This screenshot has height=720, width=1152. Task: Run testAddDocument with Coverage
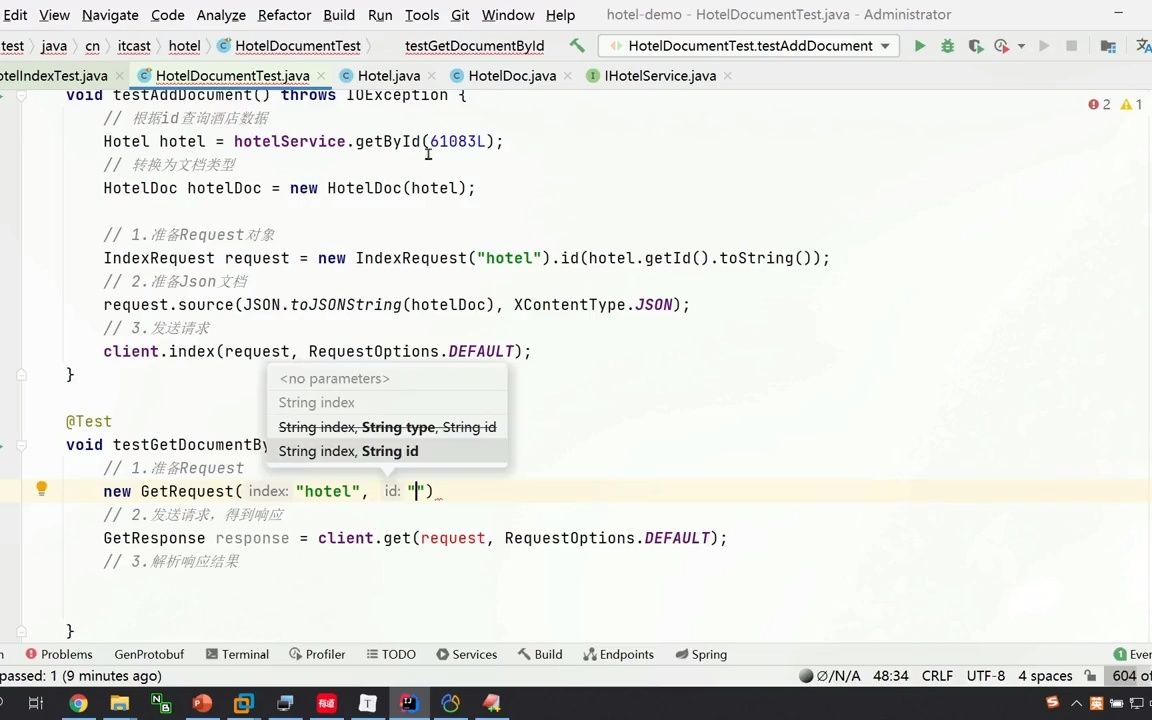click(x=974, y=45)
